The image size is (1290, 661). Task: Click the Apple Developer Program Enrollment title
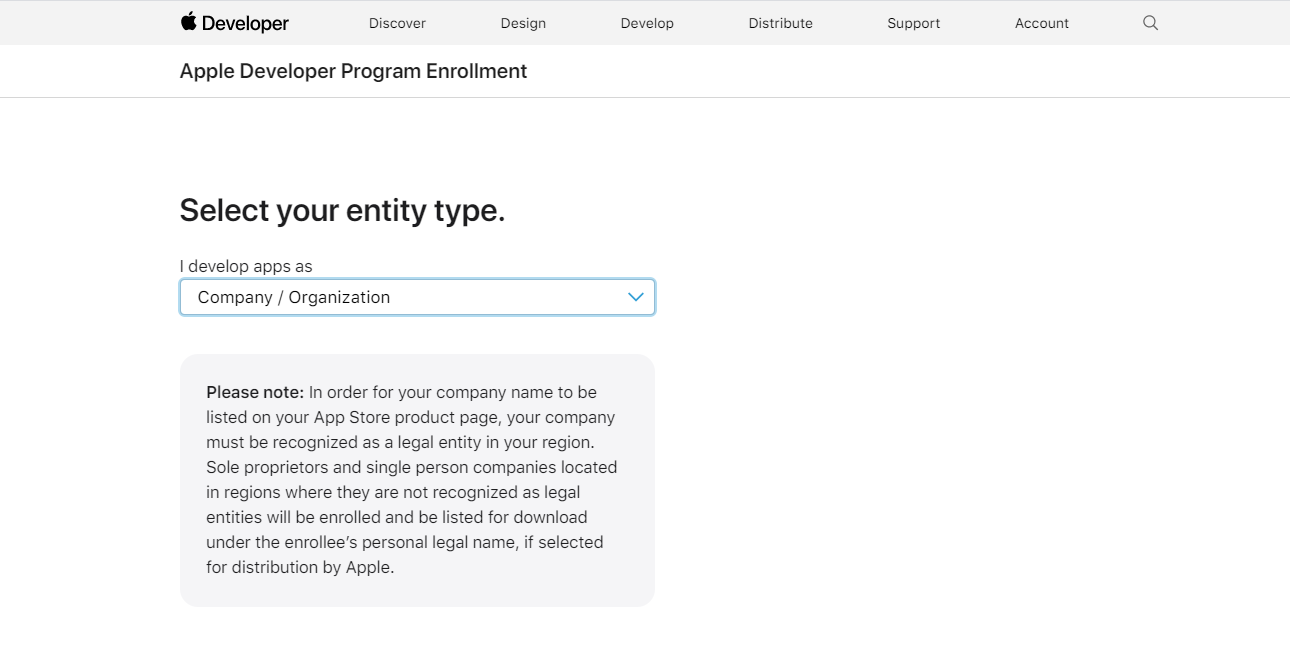[353, 71]
